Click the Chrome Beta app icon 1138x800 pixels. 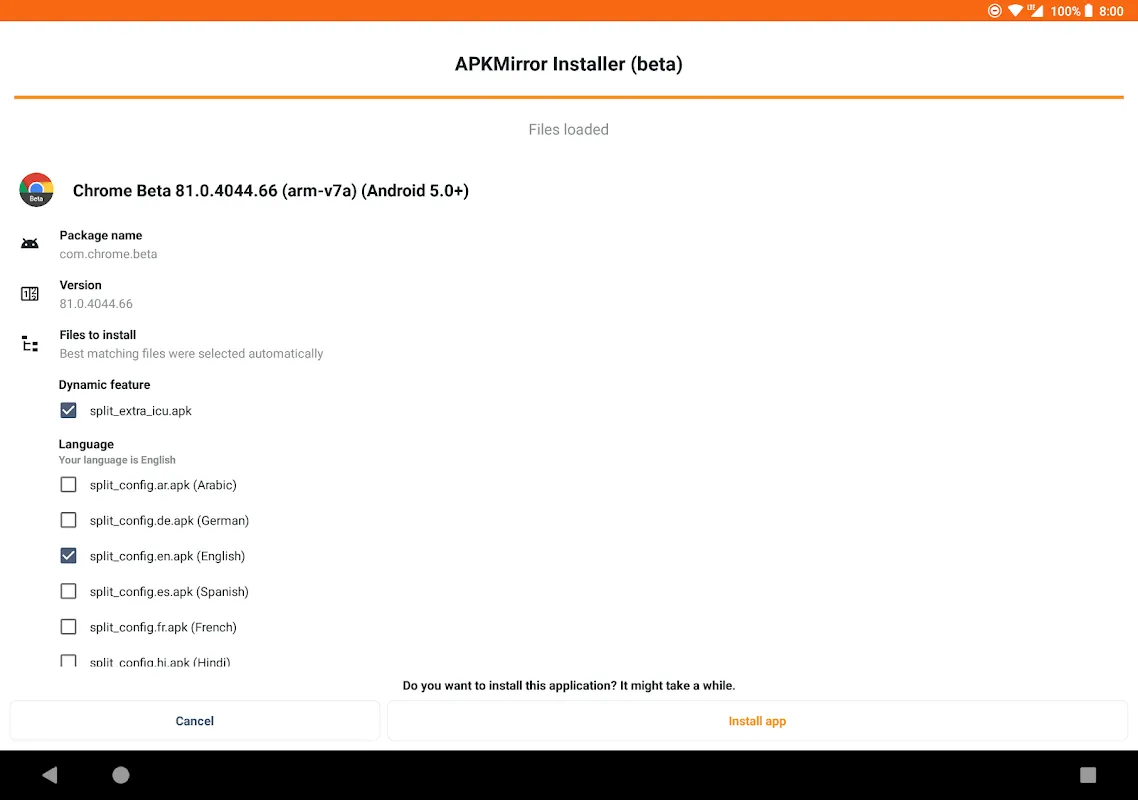click(x=36, y=190)
